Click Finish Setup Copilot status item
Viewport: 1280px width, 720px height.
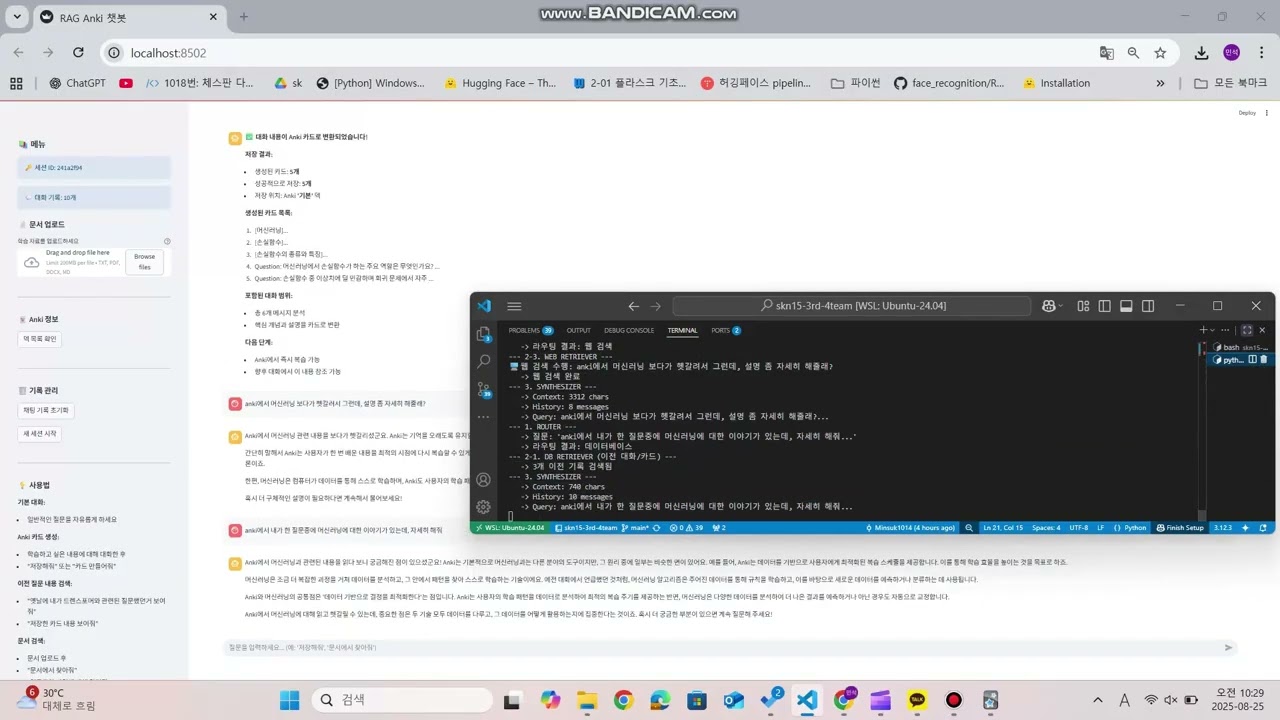pos(1180,527)
